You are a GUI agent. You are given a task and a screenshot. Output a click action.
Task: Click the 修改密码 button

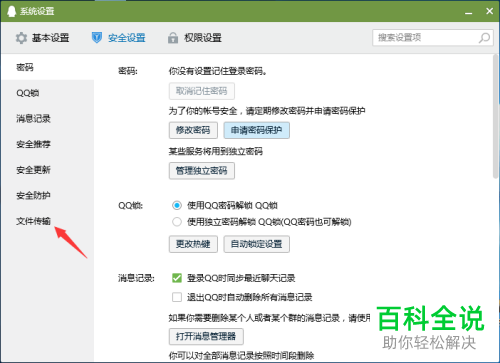[193, 130]
